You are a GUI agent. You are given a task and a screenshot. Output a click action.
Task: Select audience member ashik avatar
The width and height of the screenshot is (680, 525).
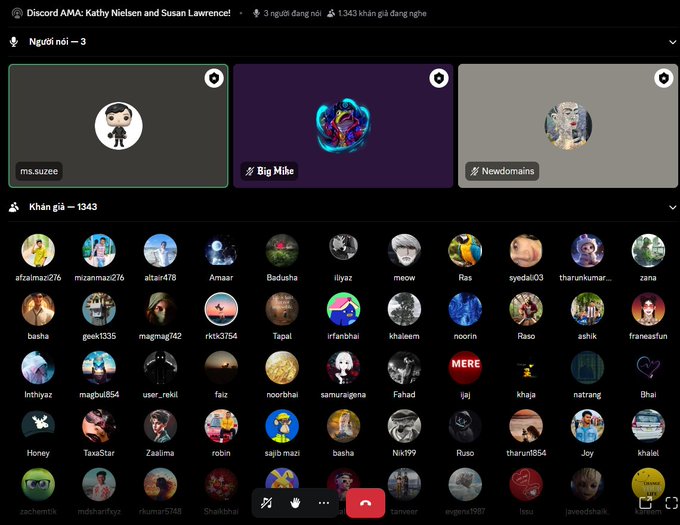[587, 309]
